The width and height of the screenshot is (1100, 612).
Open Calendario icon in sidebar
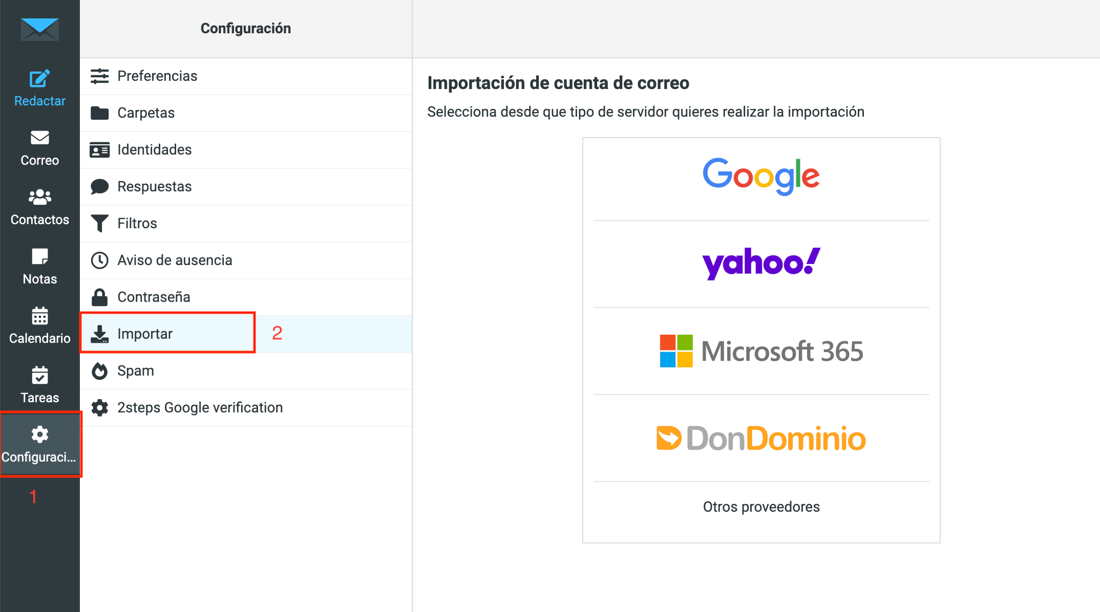(40, 316)
